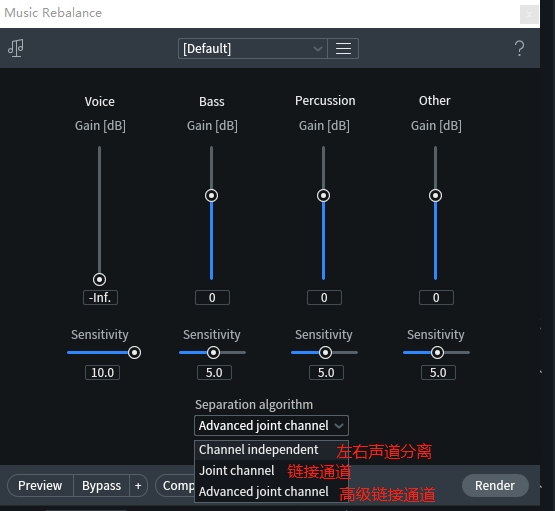Toggle the Bypass button
The width and height of the screenshot is (555, 511).
(101, 486)
